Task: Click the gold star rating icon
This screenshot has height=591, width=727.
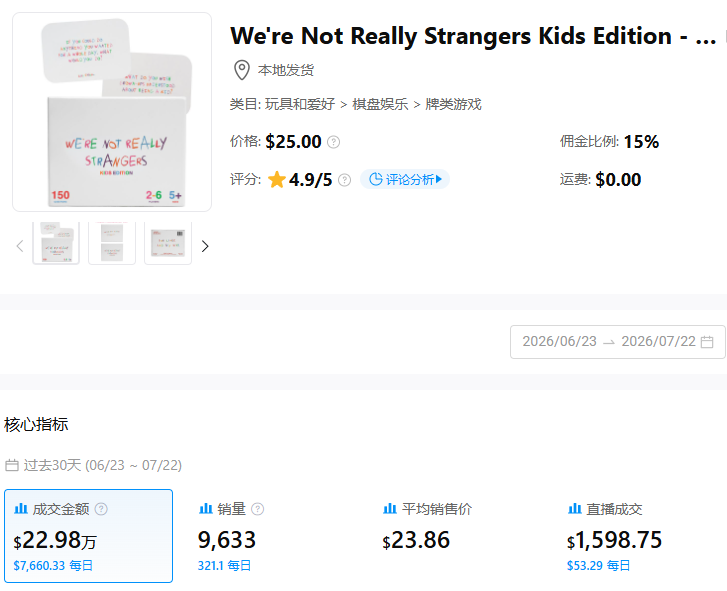Action: pyautogui.click(x=277, y=179)
